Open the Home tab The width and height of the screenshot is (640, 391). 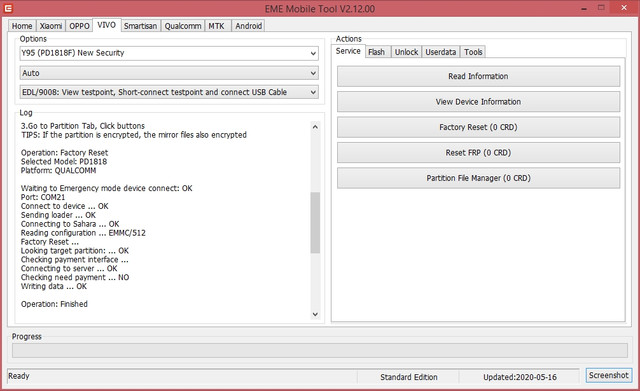(x=22, y=26)
